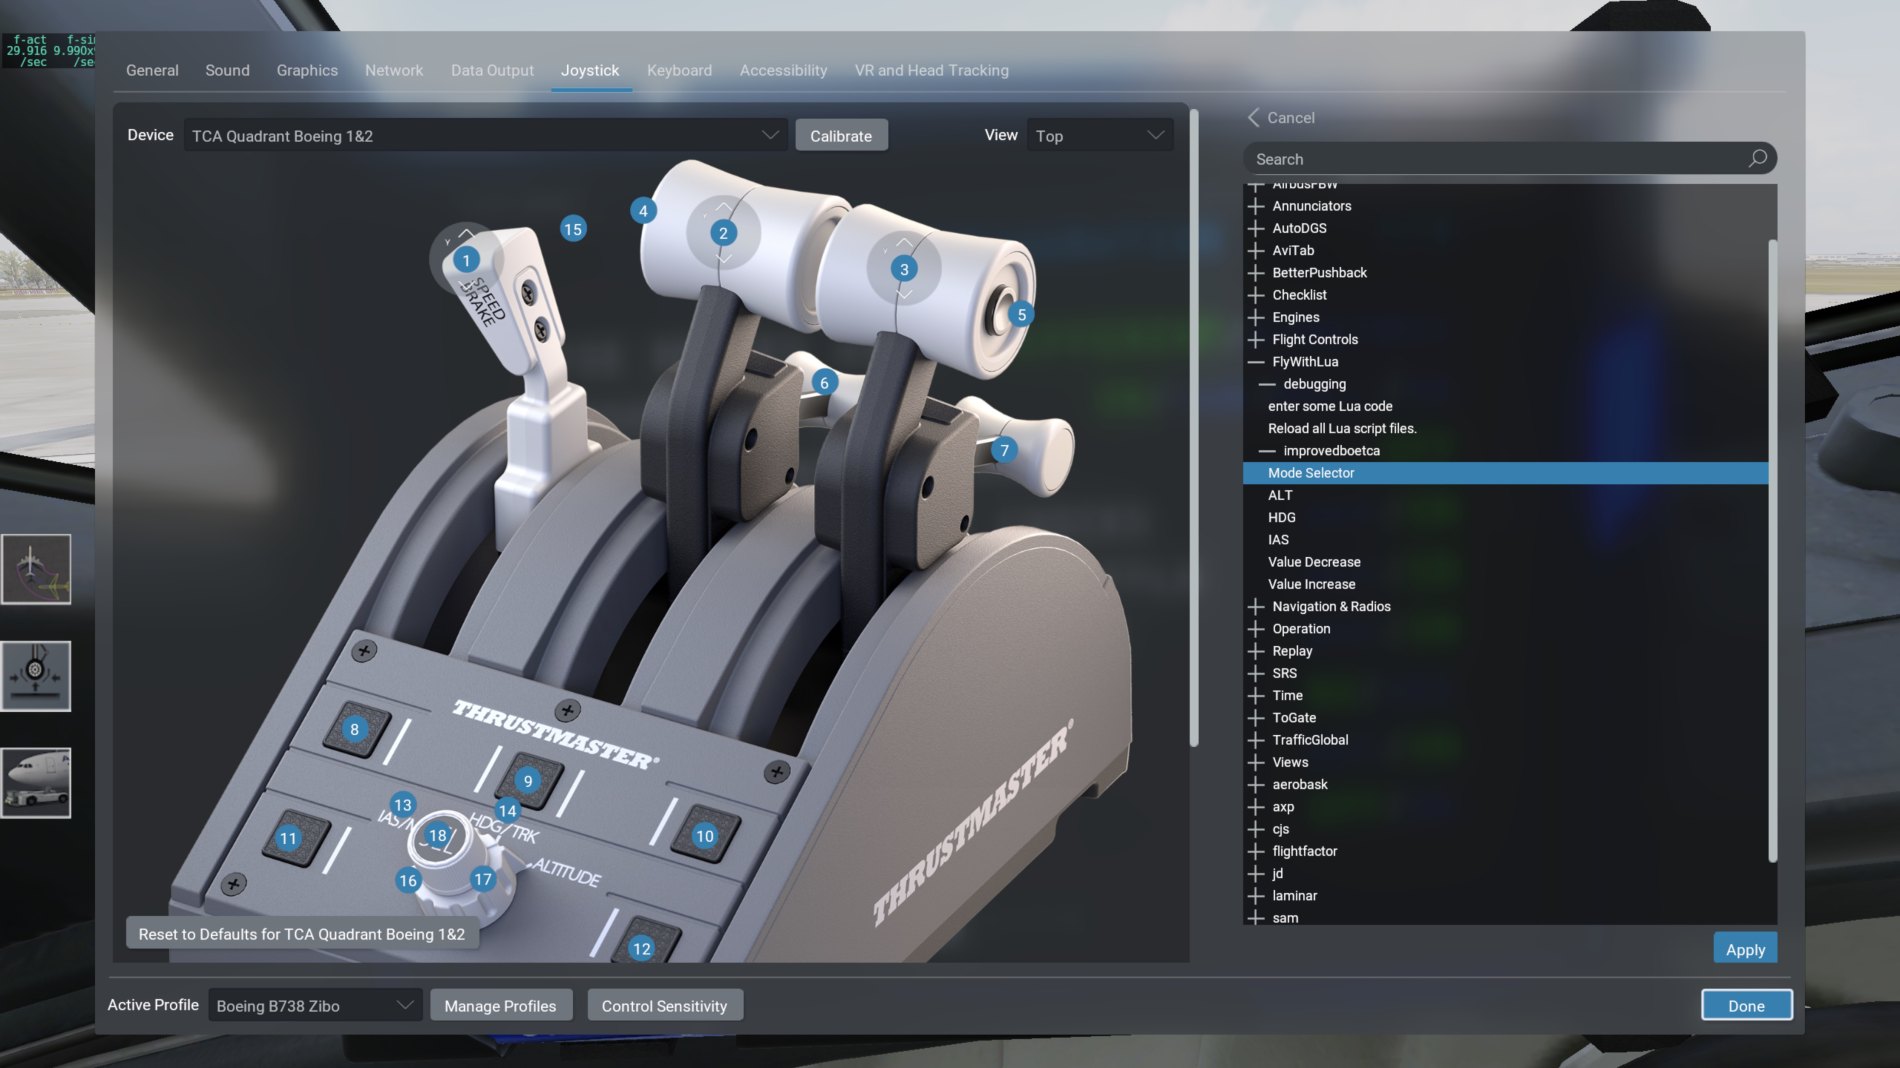
Task: Focus the command Search field
Action: pyautogui.click(x=1509, y=158)
